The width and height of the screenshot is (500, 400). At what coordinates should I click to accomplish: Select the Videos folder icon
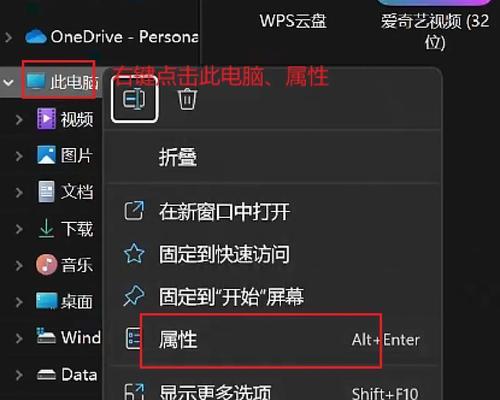tap(46, 119)
